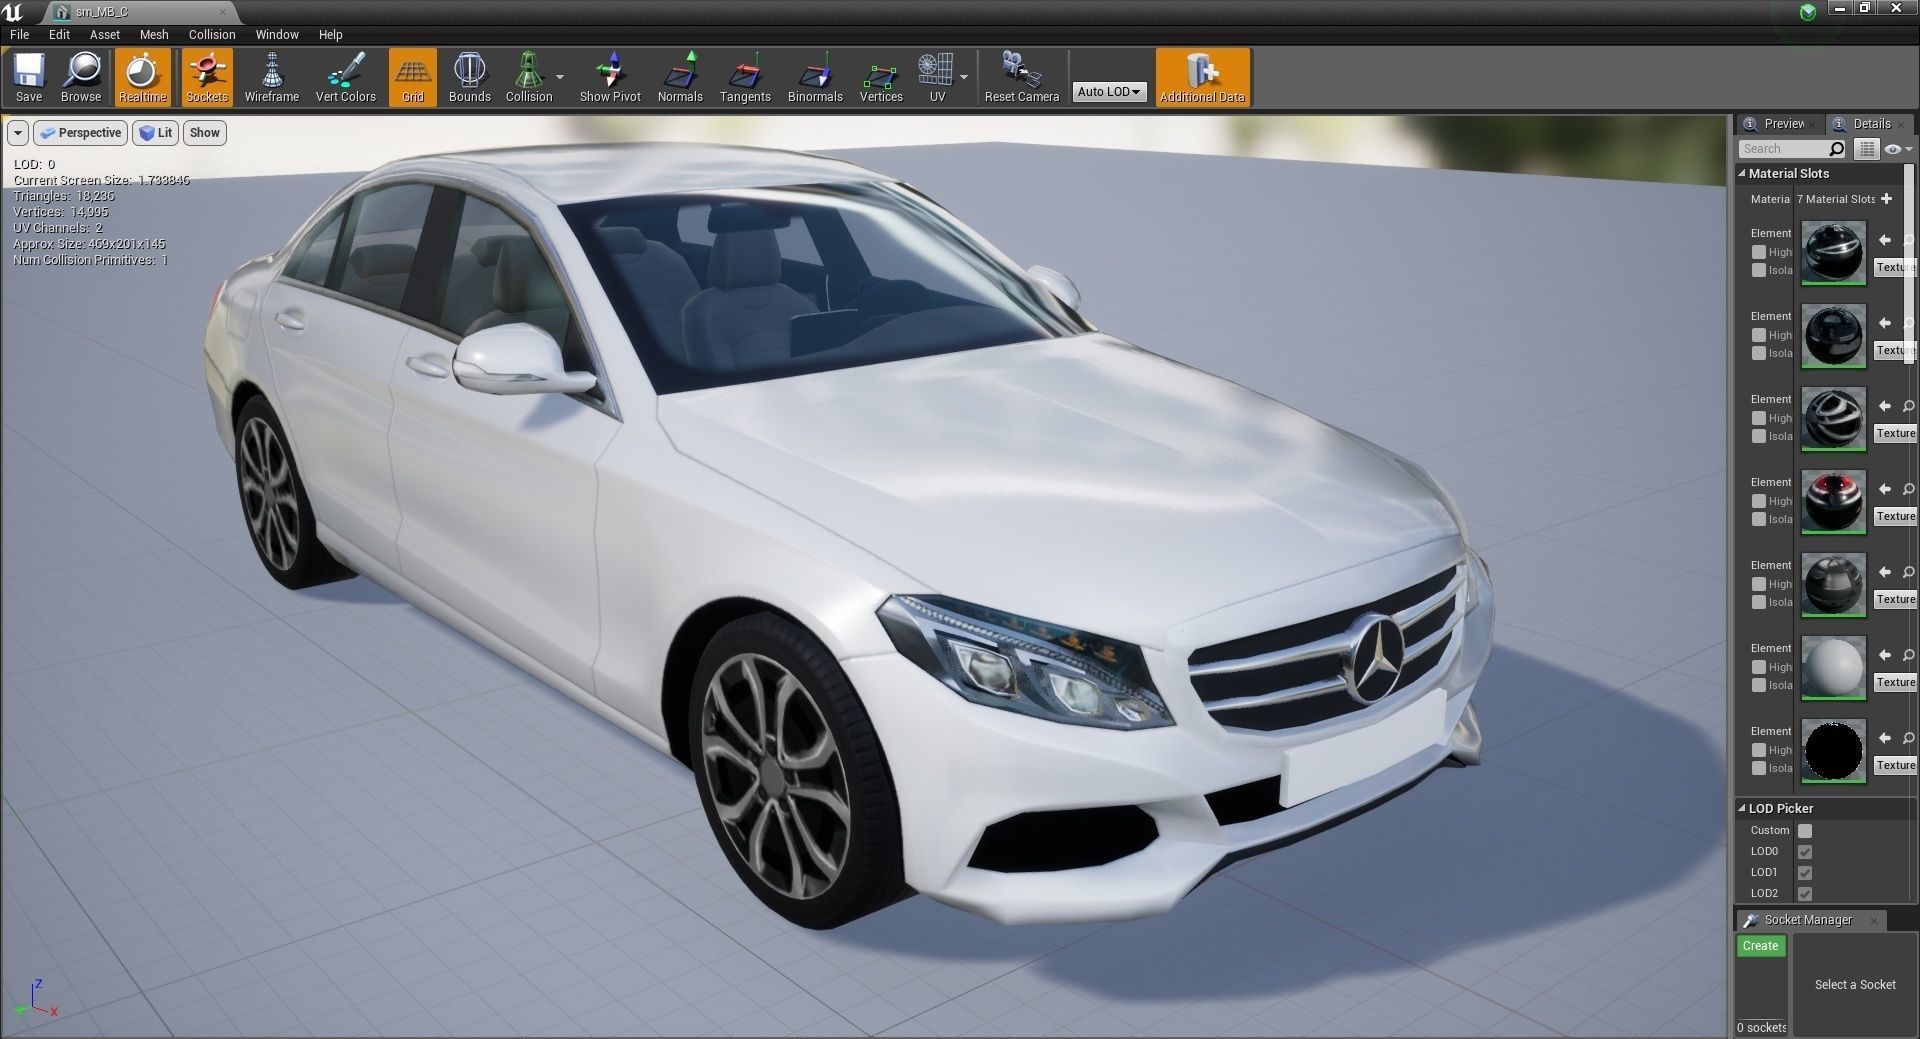Open Texture dropdown for black disk material
The image size is (1920, 1039).
(1895, 765)
